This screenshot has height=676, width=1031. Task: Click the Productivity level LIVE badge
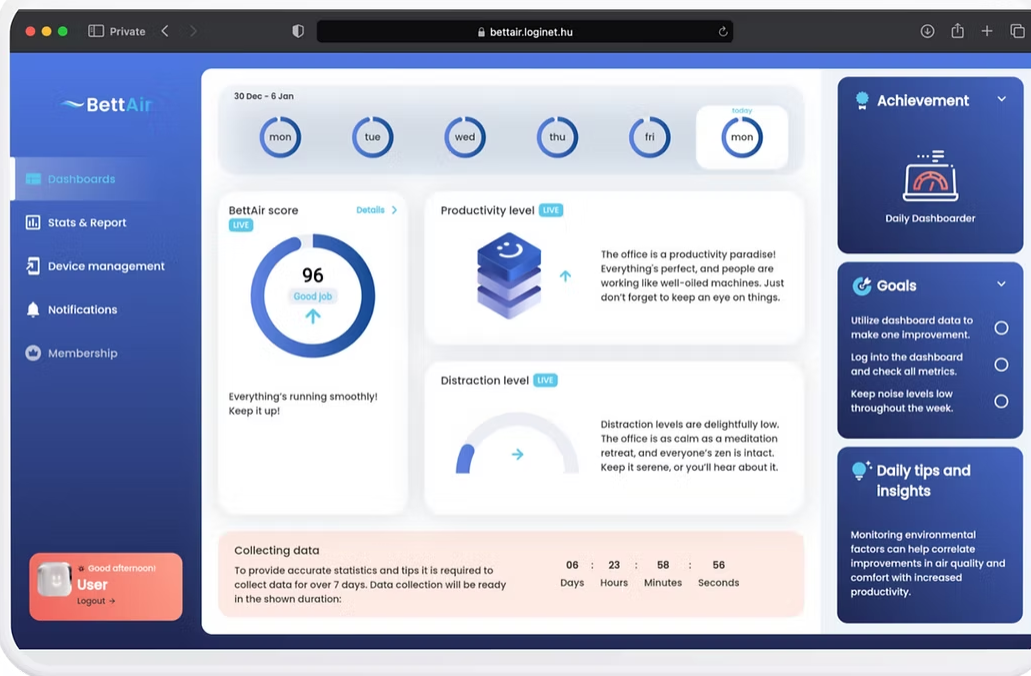[x=551, y=210]
